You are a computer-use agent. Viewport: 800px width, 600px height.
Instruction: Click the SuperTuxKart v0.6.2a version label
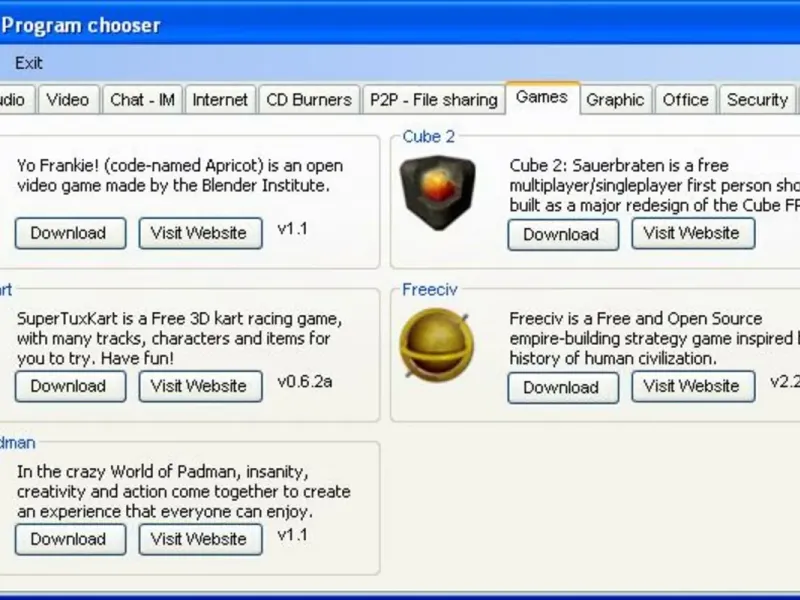[x=305, y=382]
